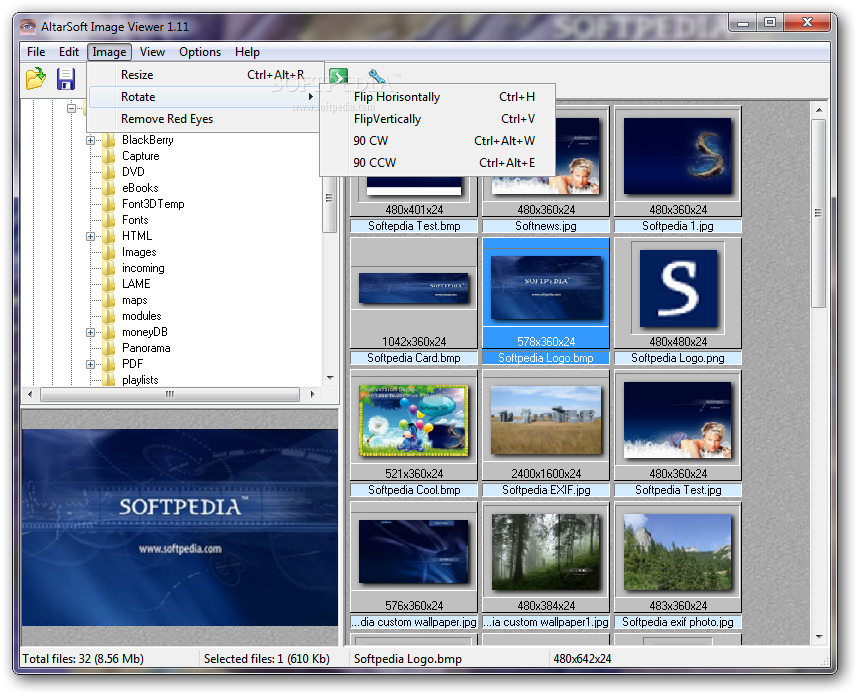Click the HTML folder icon

pos(109,236)
